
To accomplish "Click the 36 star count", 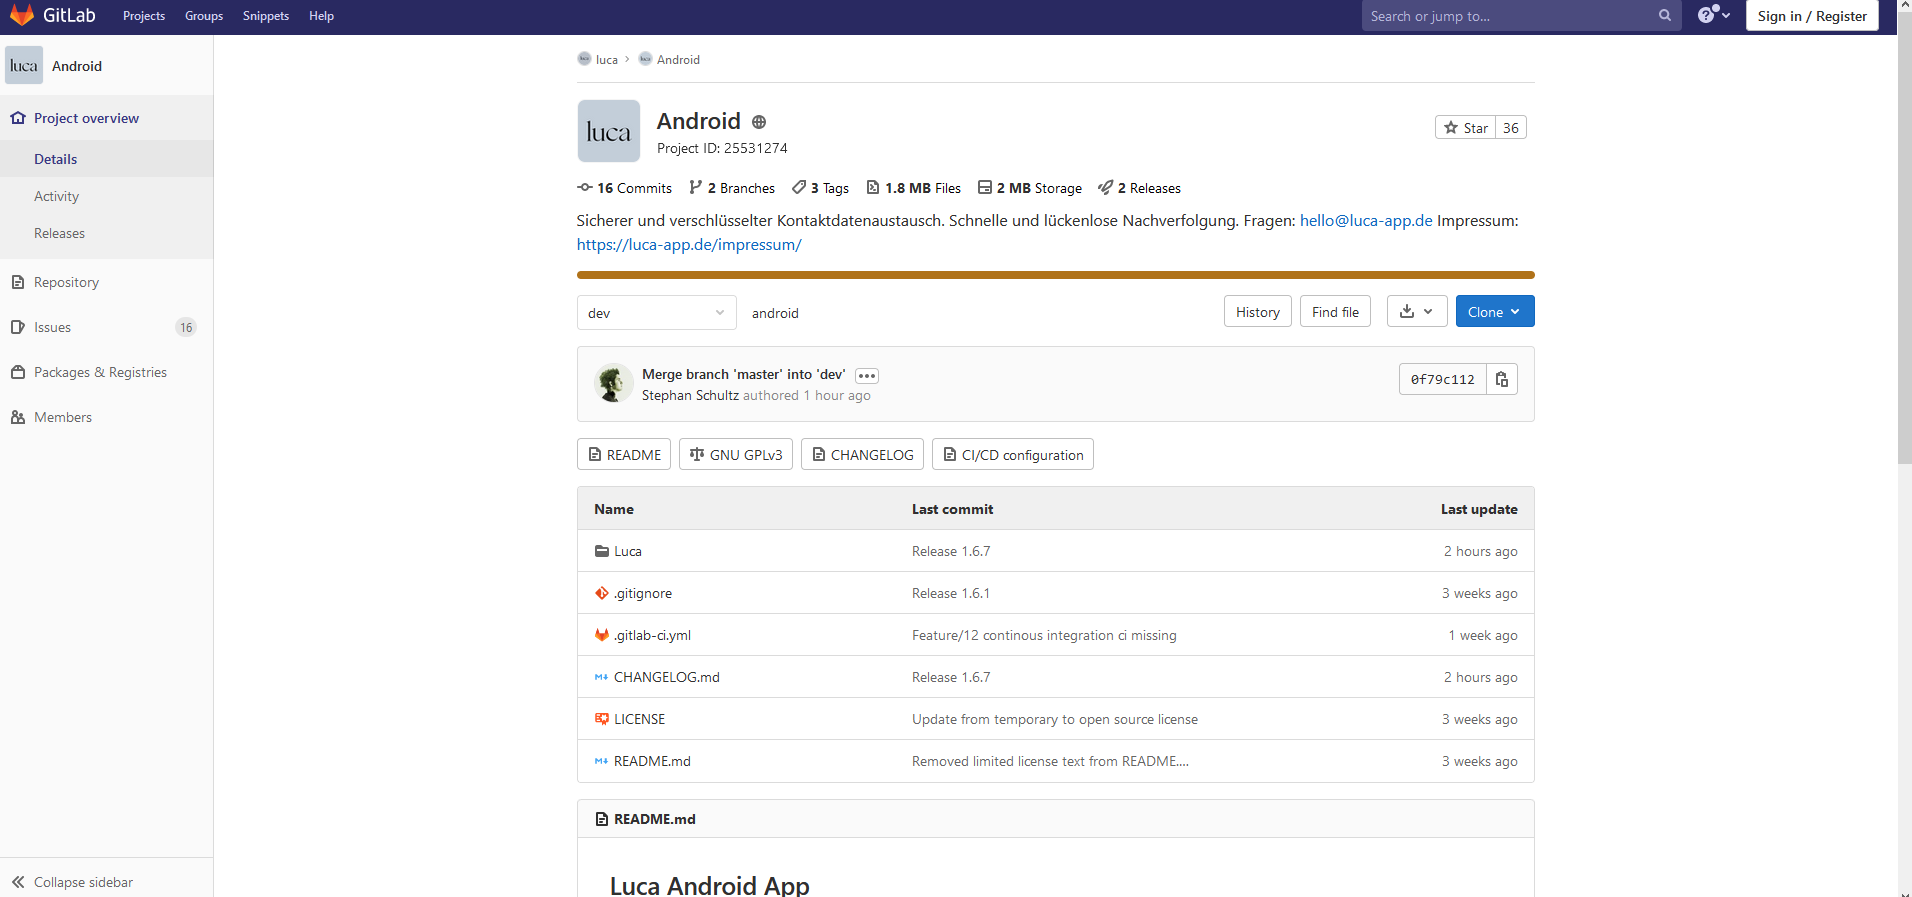I will (x=1511, y=127).
